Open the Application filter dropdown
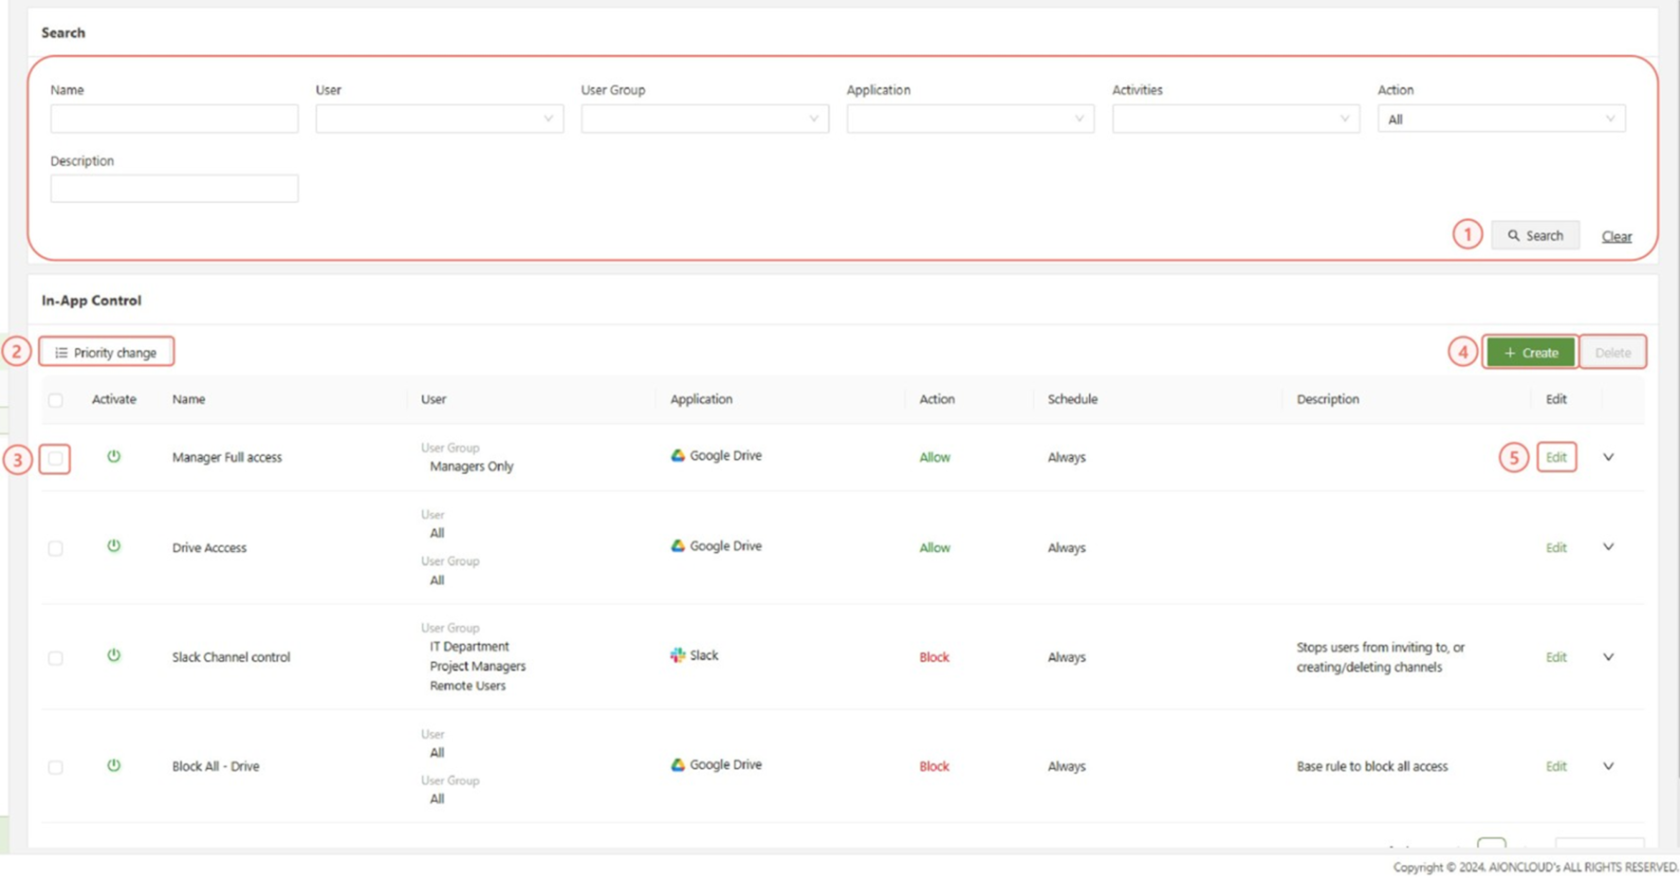The height and width of the screenshot is (880, 1680). pos(969,119)
